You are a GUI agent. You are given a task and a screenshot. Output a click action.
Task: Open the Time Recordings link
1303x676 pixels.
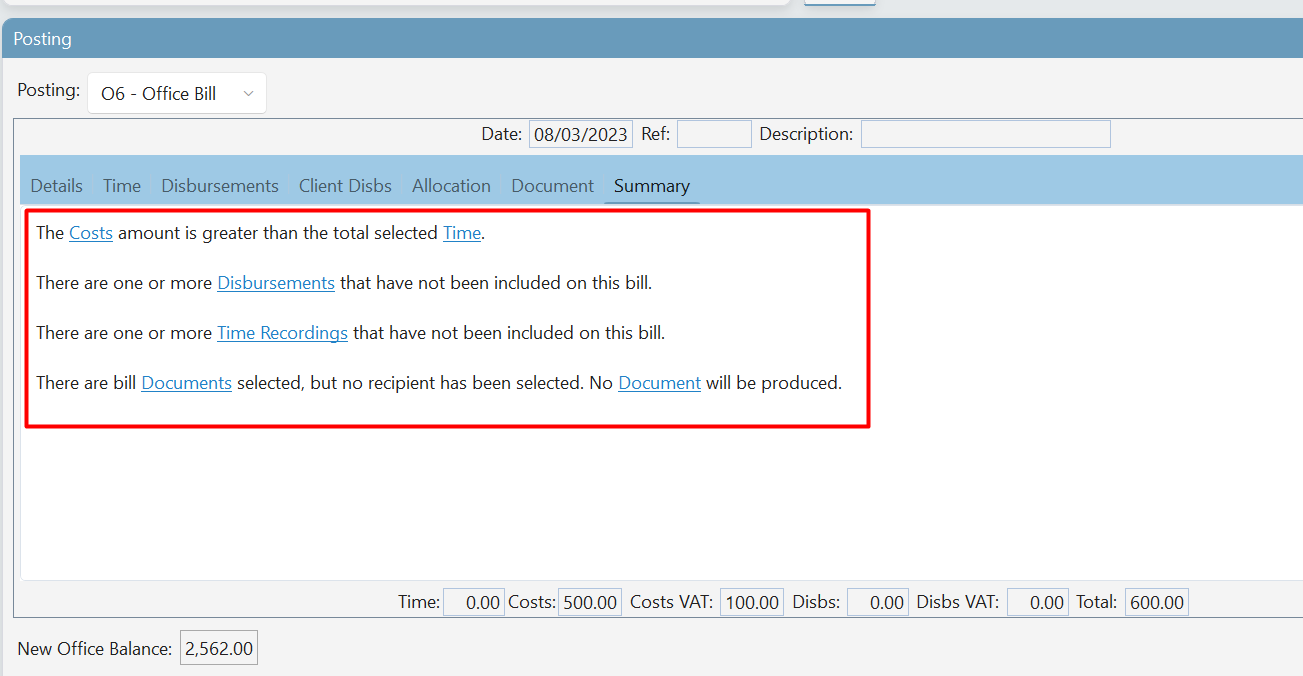tap(282, 333)
